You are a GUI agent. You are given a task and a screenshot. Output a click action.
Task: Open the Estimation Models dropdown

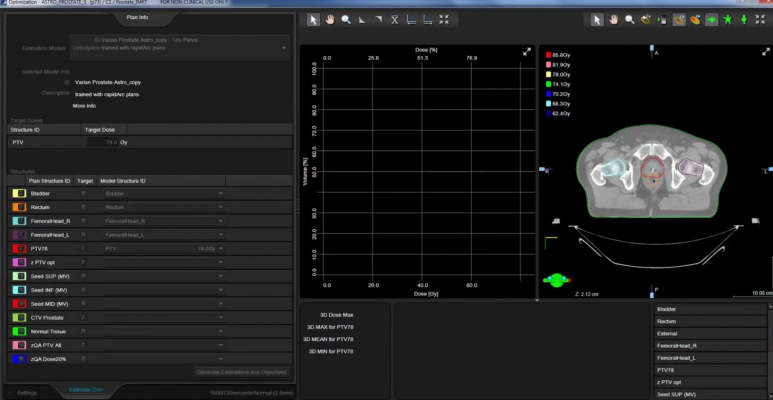284,47
